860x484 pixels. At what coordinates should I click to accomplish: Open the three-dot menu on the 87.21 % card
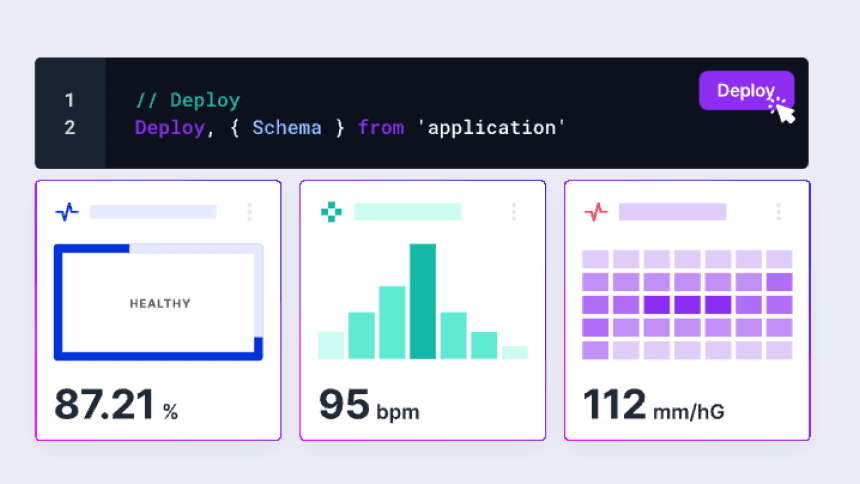[x=250, y=212]
